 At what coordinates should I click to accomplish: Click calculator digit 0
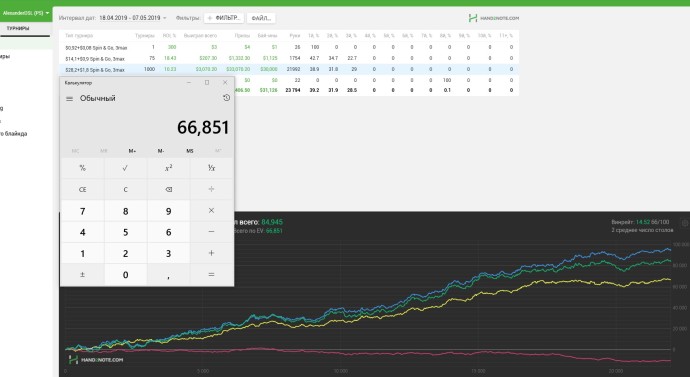[125, 275]
